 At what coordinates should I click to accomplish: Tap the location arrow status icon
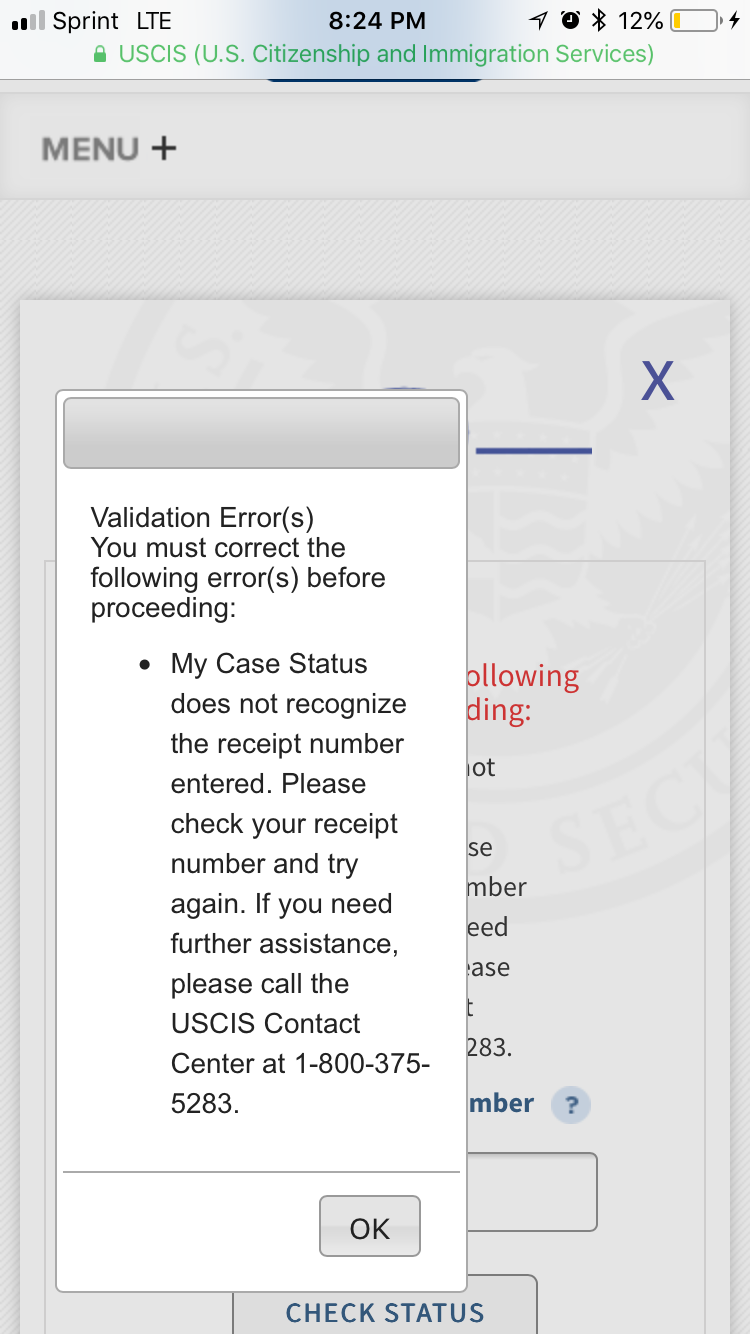click(x=539, y=20)
